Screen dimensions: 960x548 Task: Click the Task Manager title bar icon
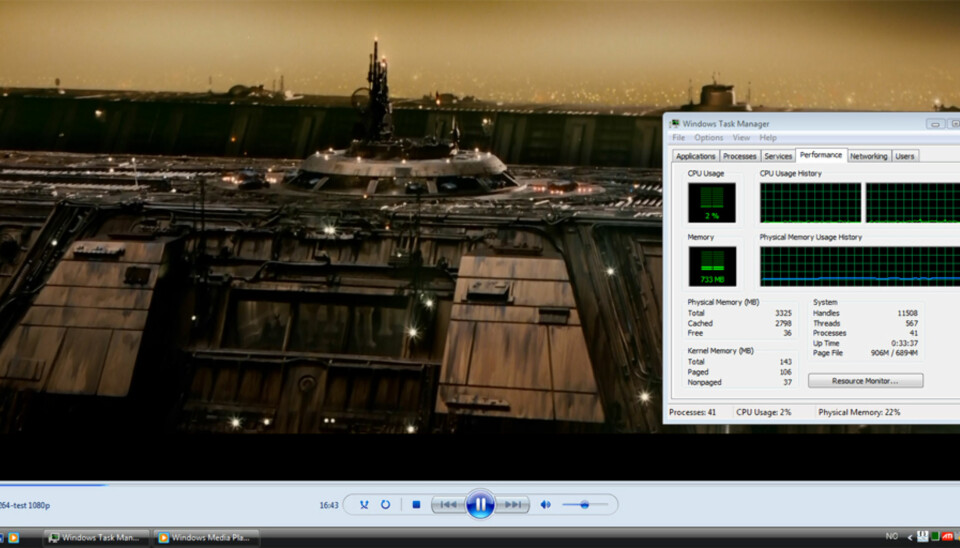(x=675, y=124)
